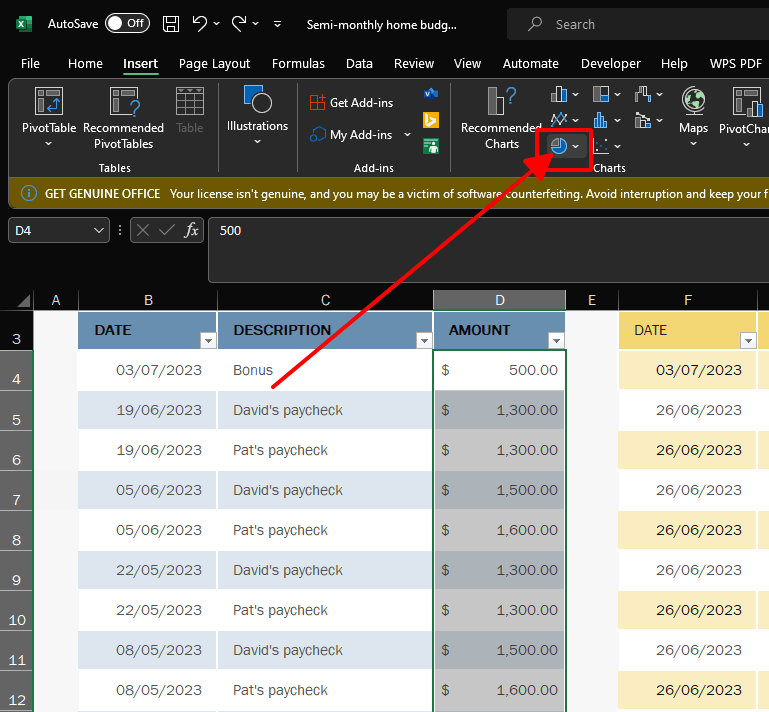
Task: Switch to the Formulas tab
Action: click(298, 63)
